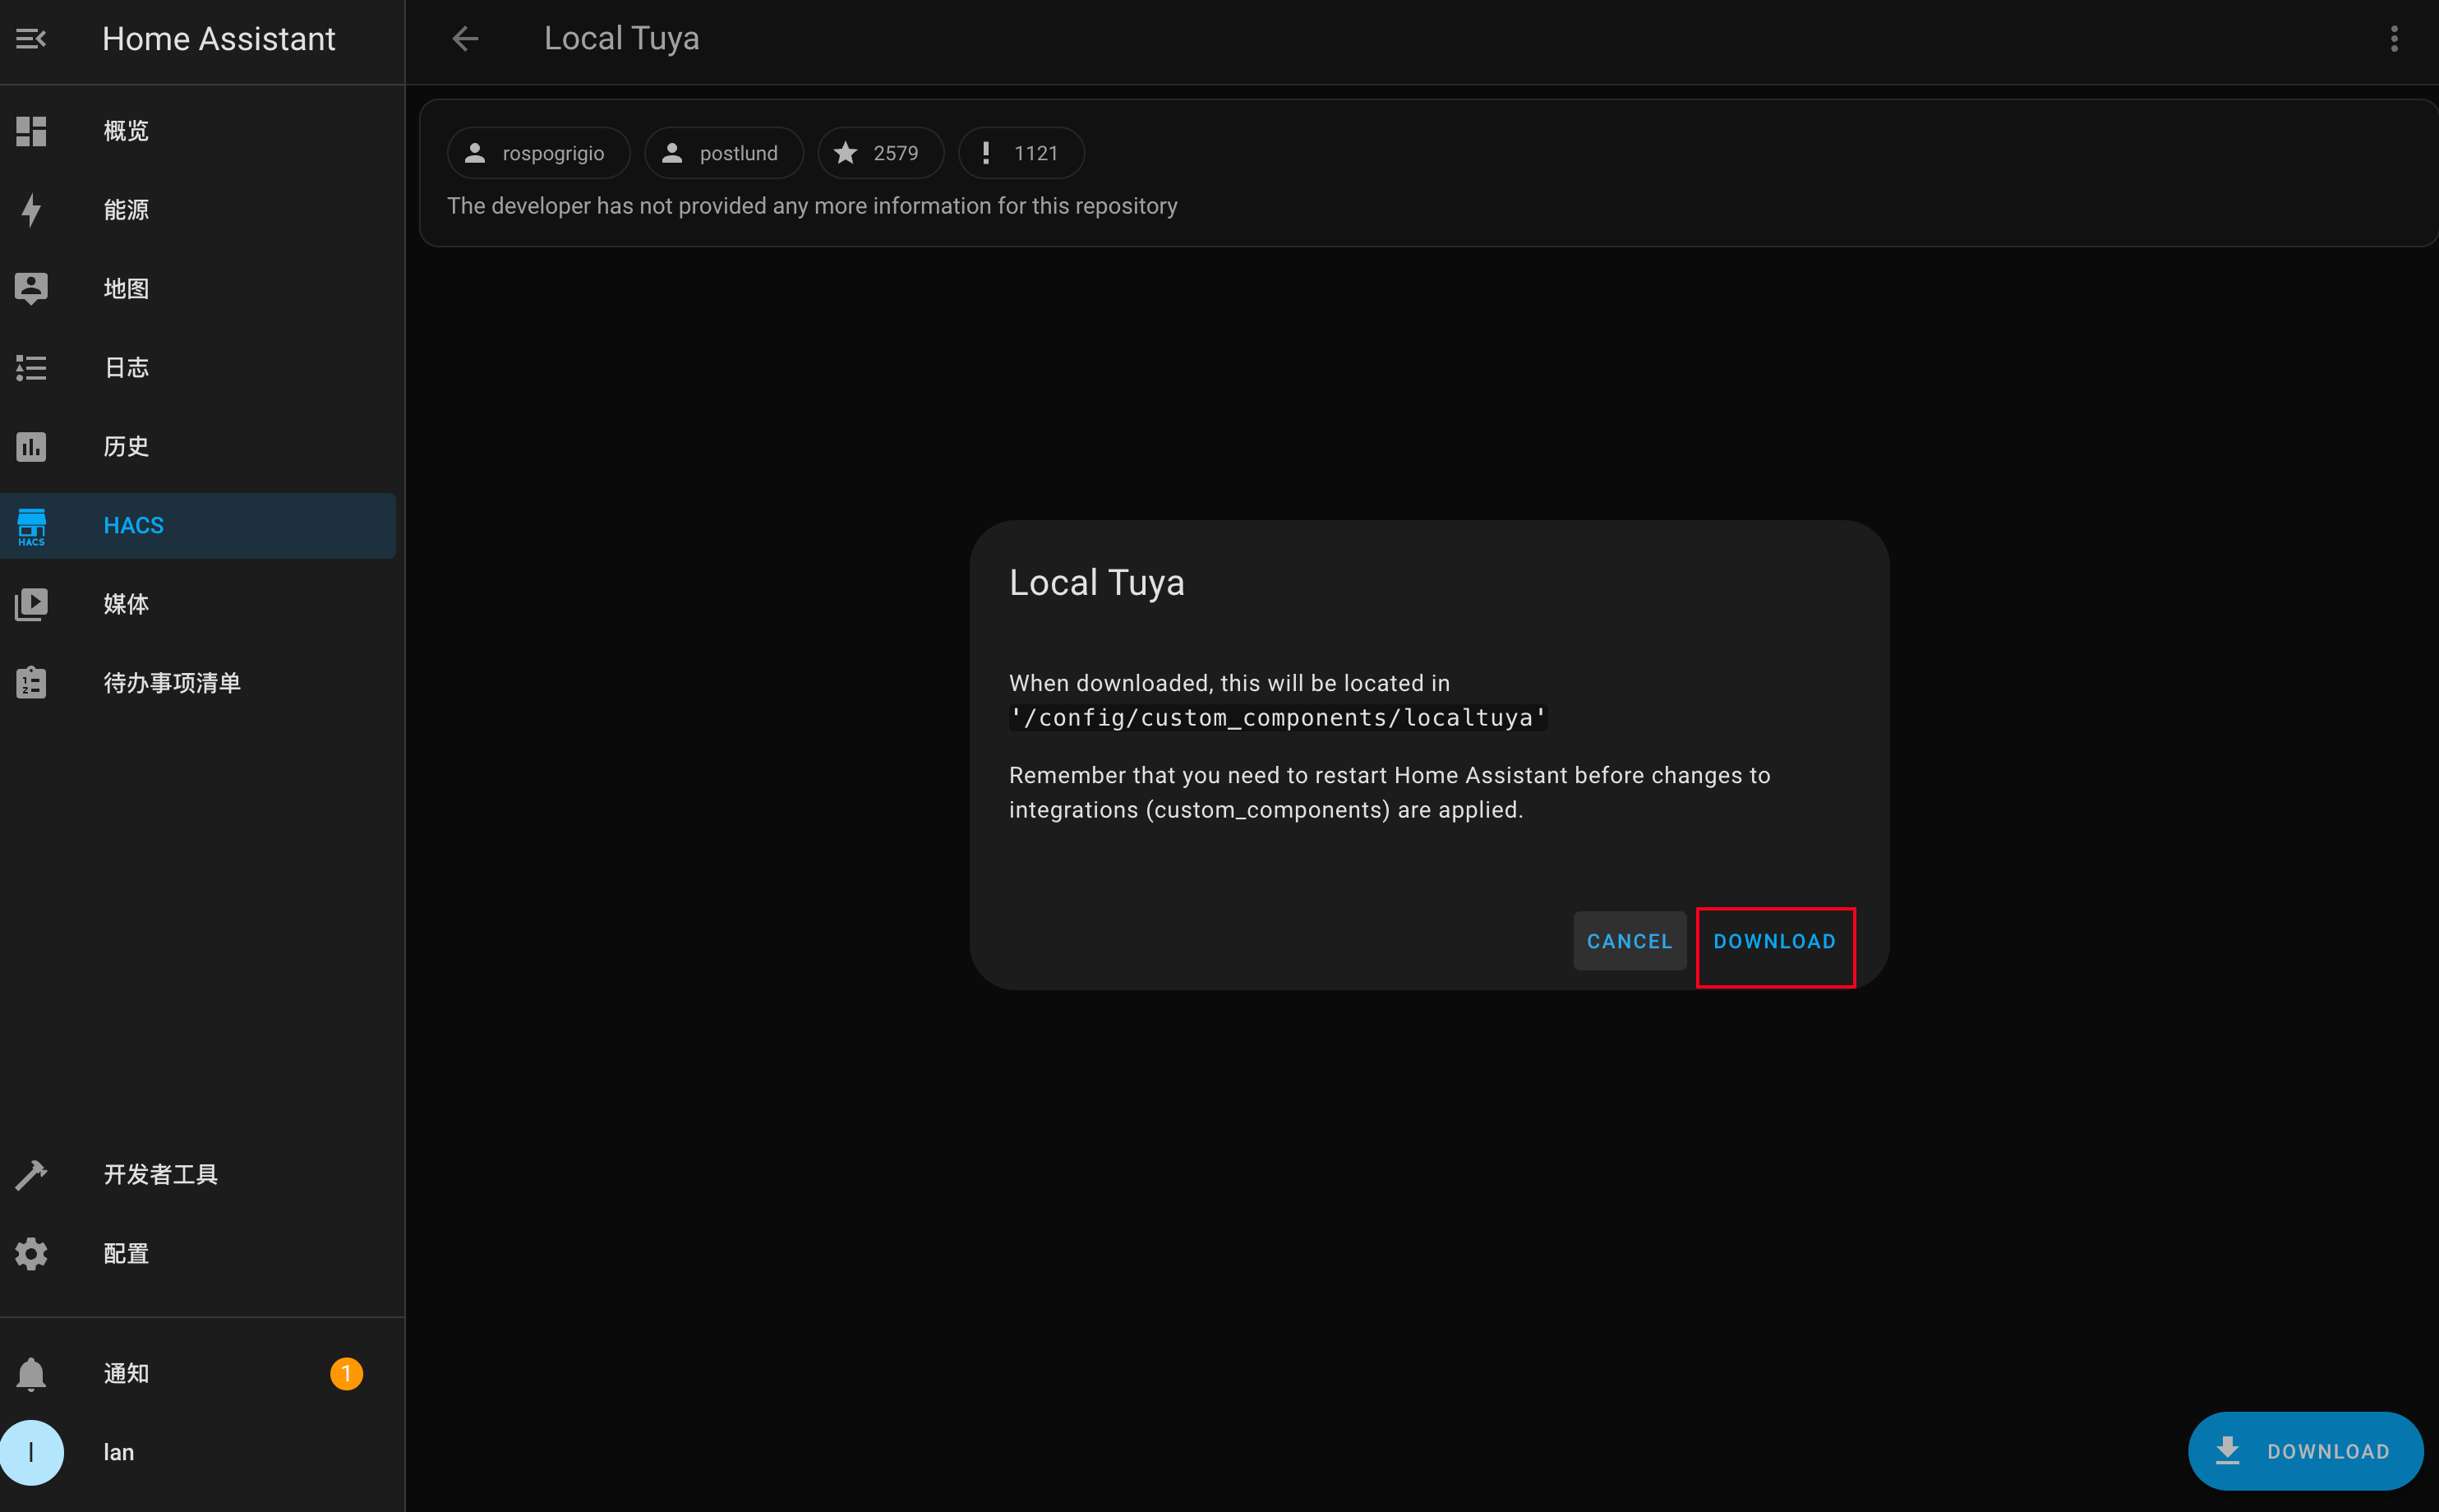Click the Local Tuya page header title

click(x=621, y=39)
